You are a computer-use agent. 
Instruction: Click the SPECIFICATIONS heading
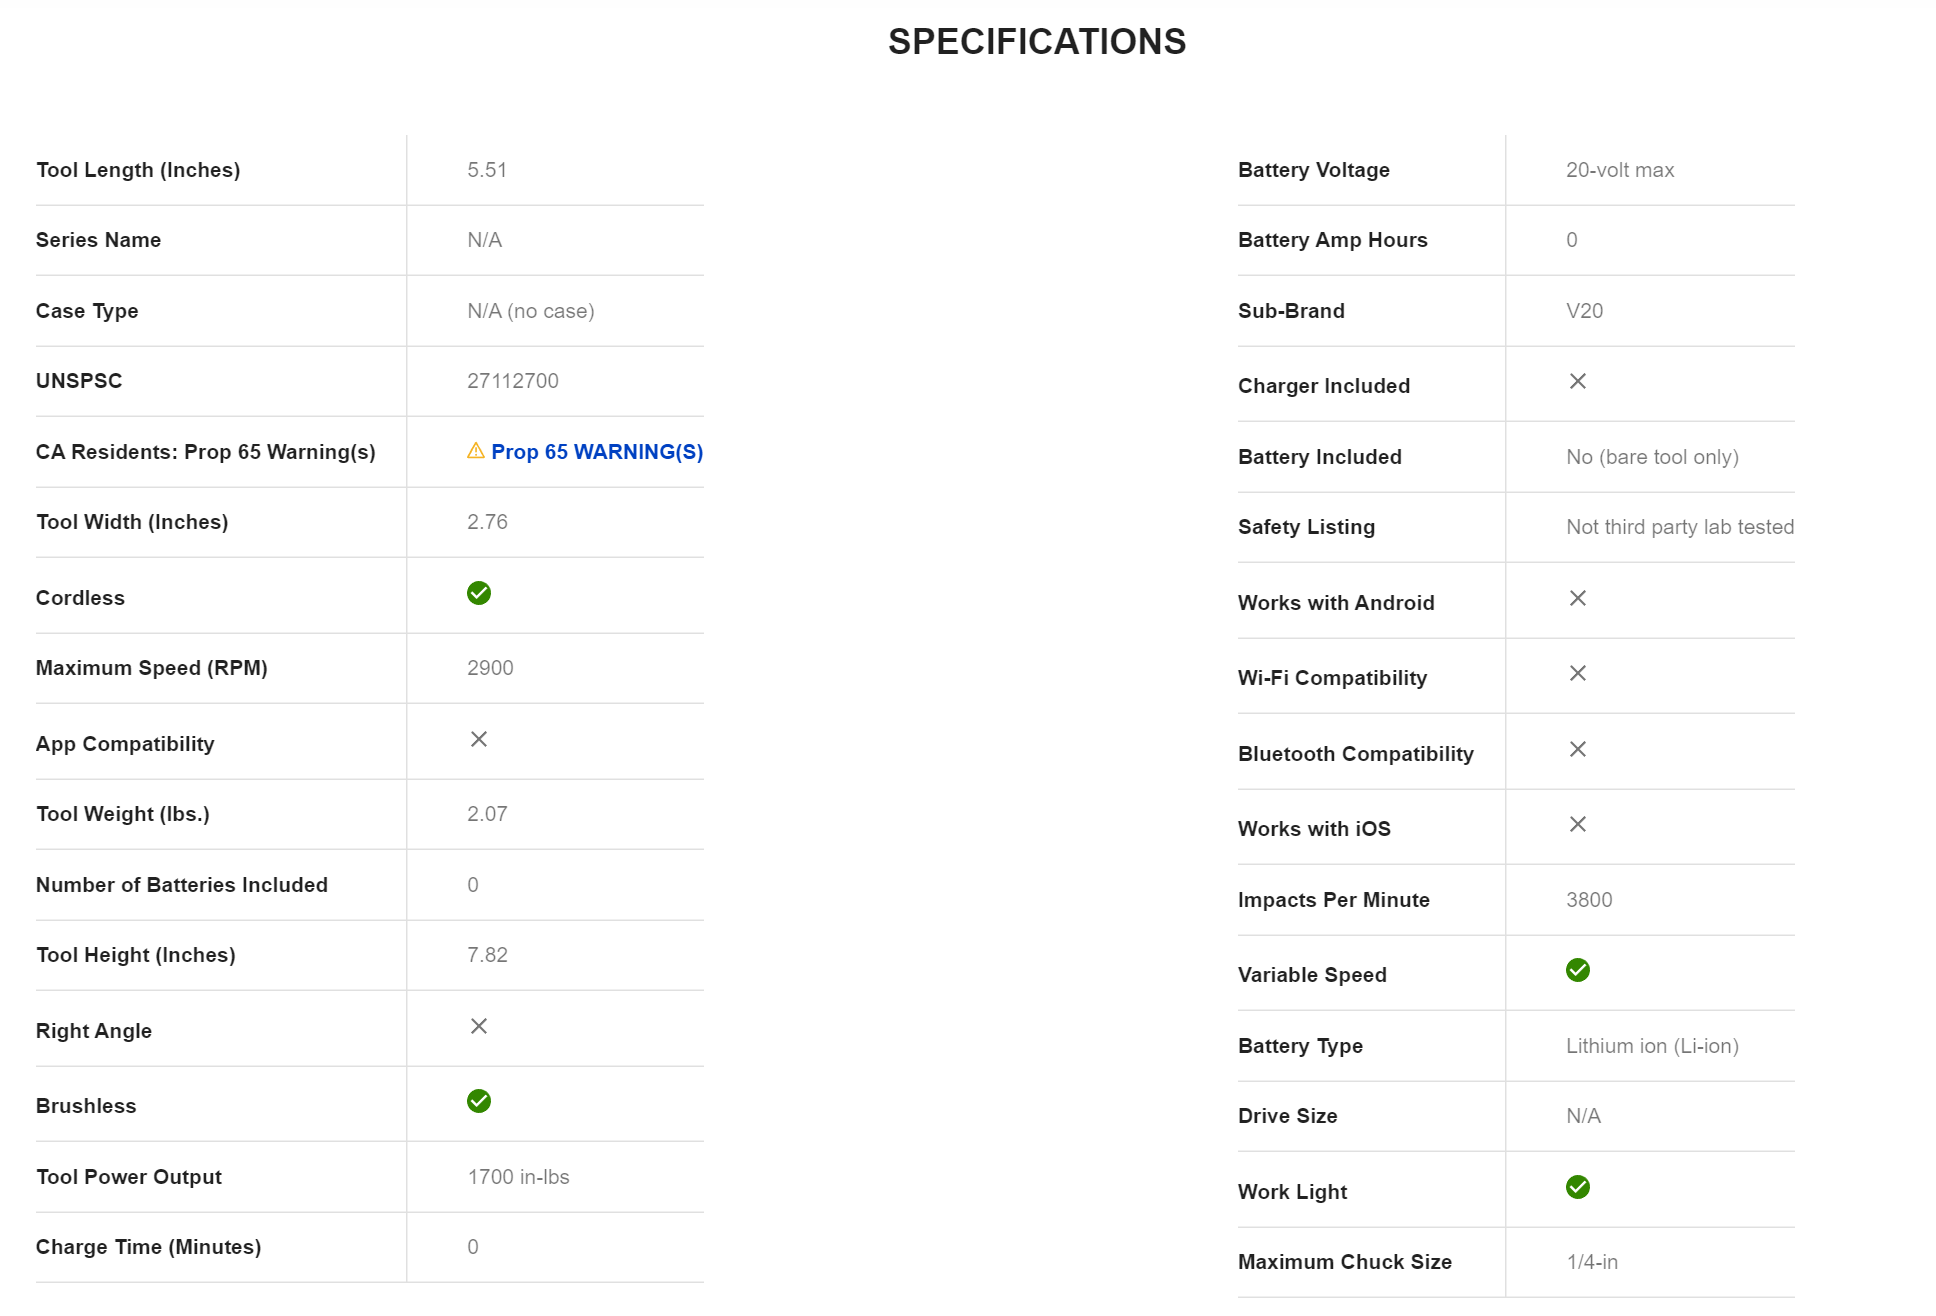tap(1037, 42)
